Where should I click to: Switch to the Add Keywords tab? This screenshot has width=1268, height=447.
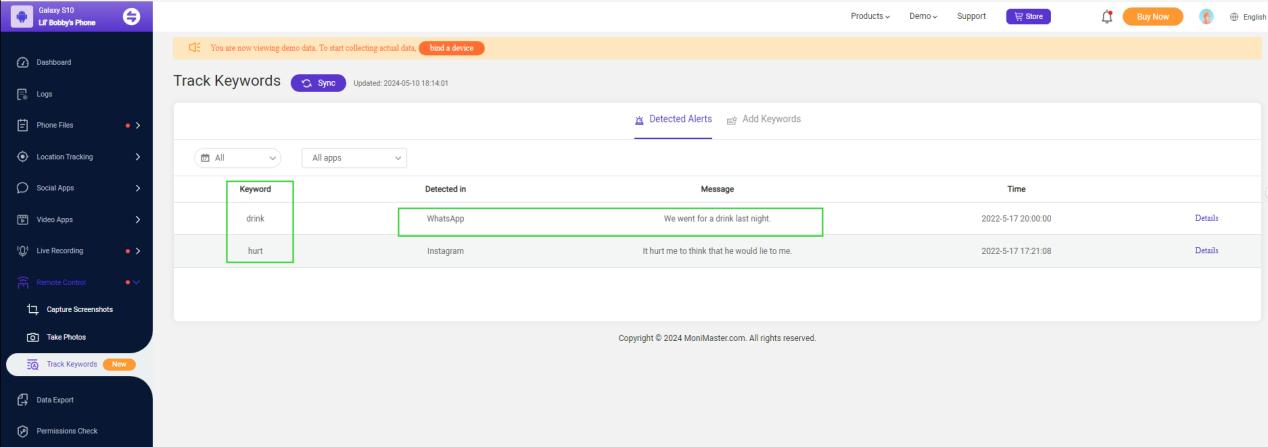[x=764, y=119]
